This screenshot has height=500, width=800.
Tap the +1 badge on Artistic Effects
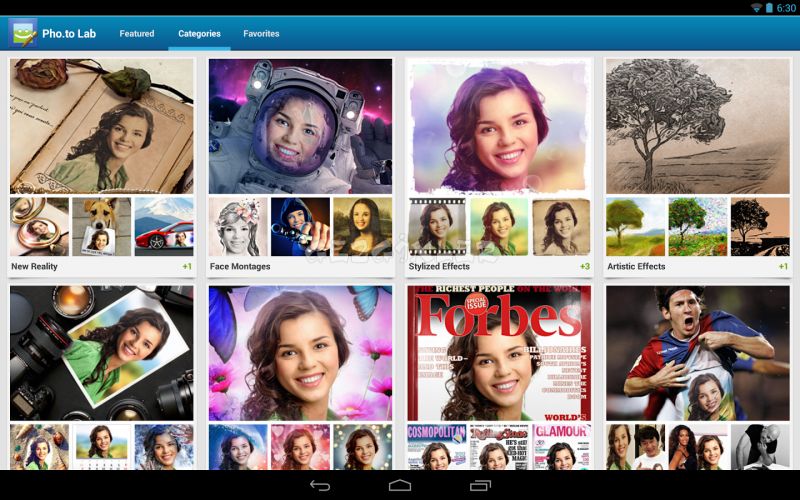coord(783,266)
